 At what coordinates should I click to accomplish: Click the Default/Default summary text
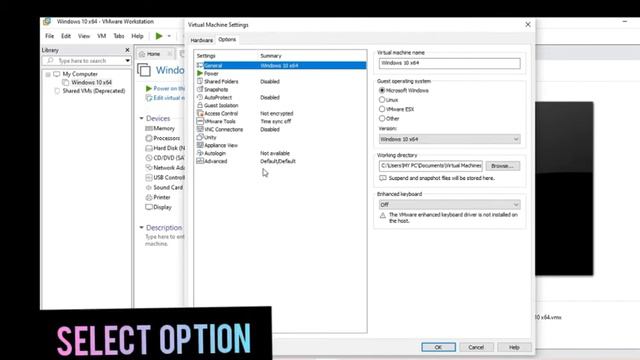(x=278, y=161)
